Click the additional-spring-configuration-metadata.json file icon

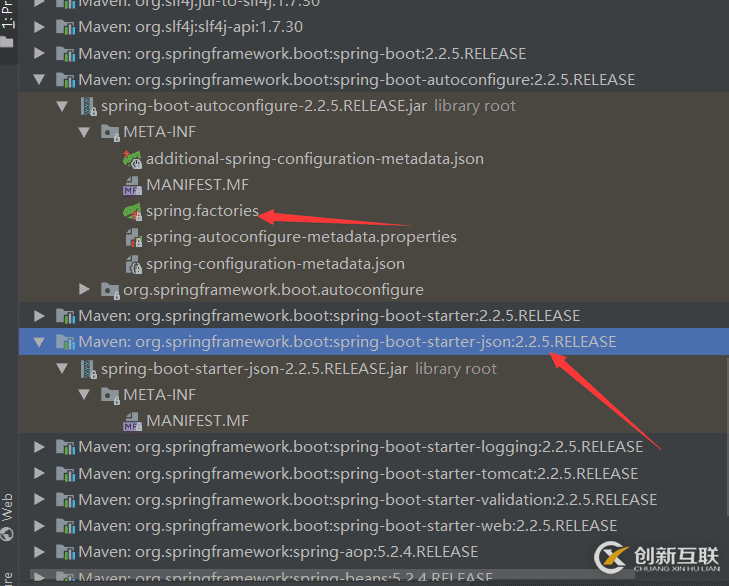[133, 159]
